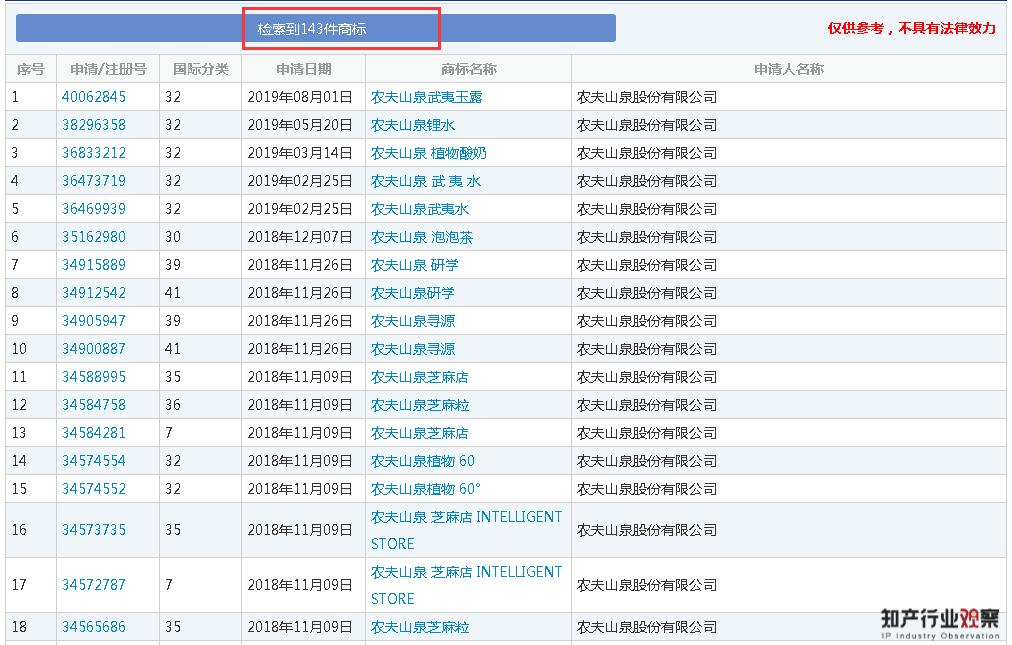Open trademark 农夫山泉植物 60° in row 15
This screenshot has height=645, width=1012.
coord(425,489)
